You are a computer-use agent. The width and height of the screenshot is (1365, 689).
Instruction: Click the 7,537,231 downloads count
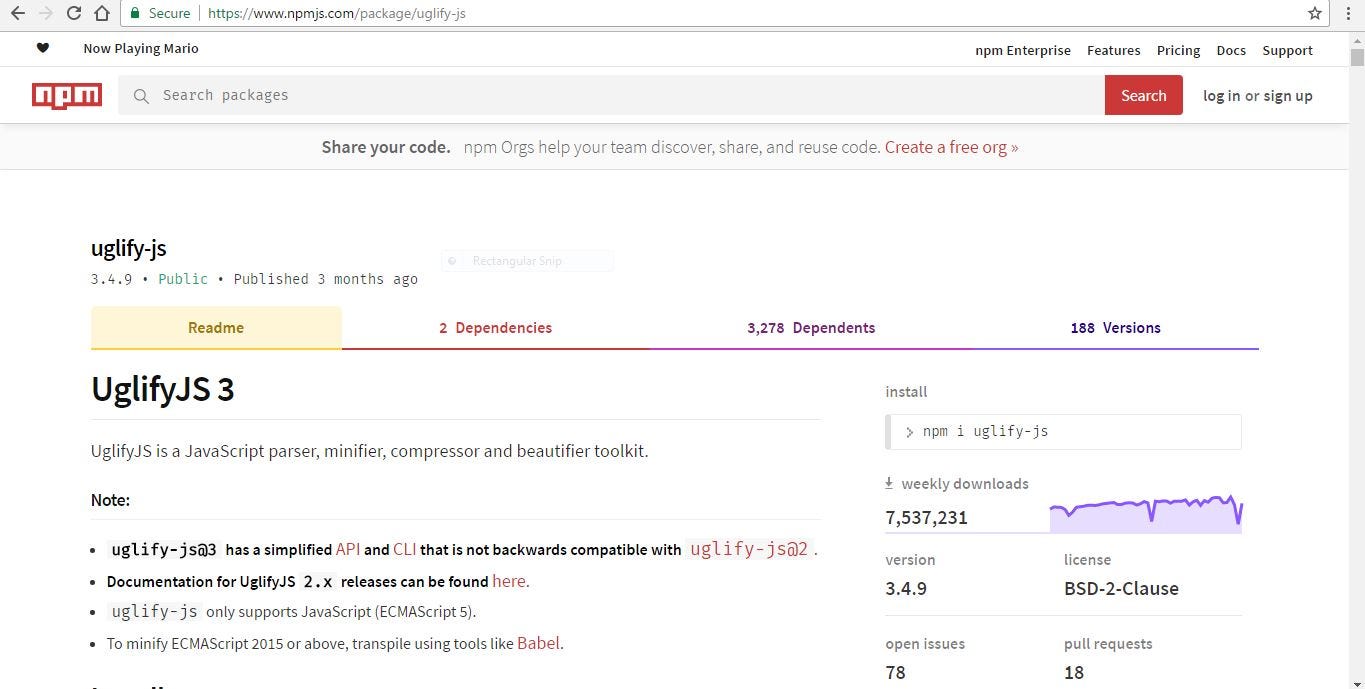click(x=926, y=517)
